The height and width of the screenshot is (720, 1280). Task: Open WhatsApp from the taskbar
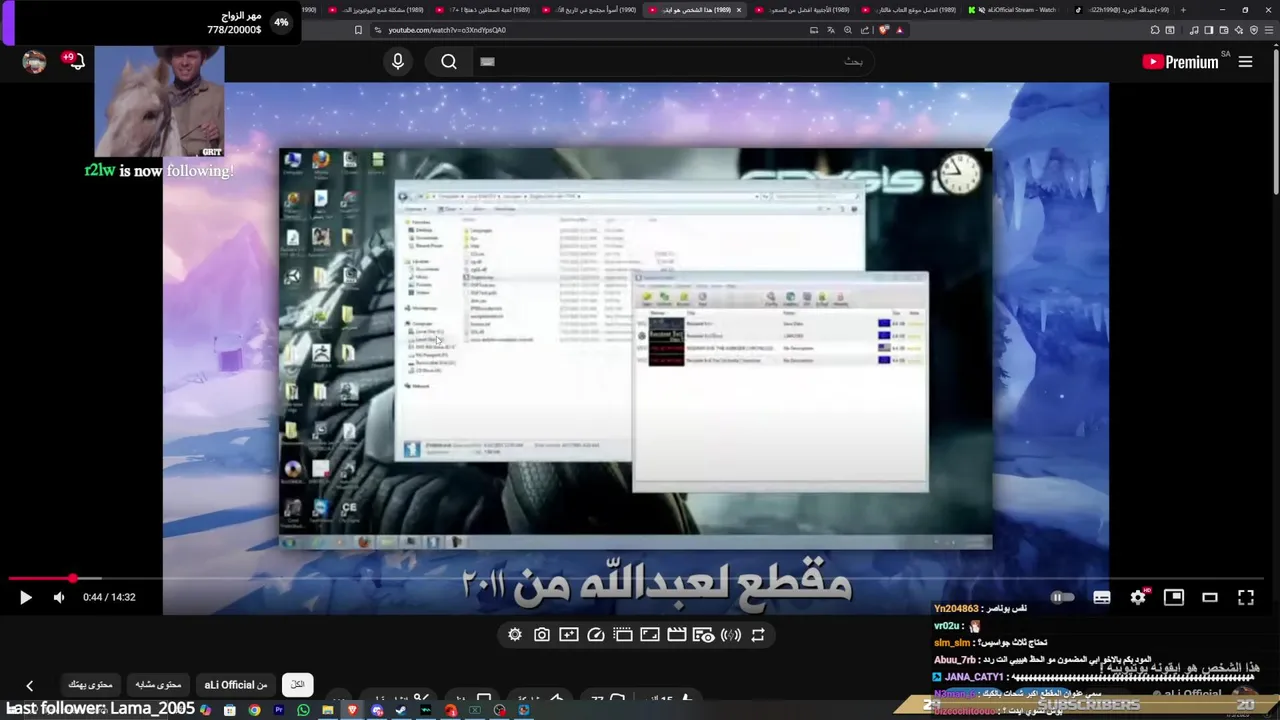(303, 711)
